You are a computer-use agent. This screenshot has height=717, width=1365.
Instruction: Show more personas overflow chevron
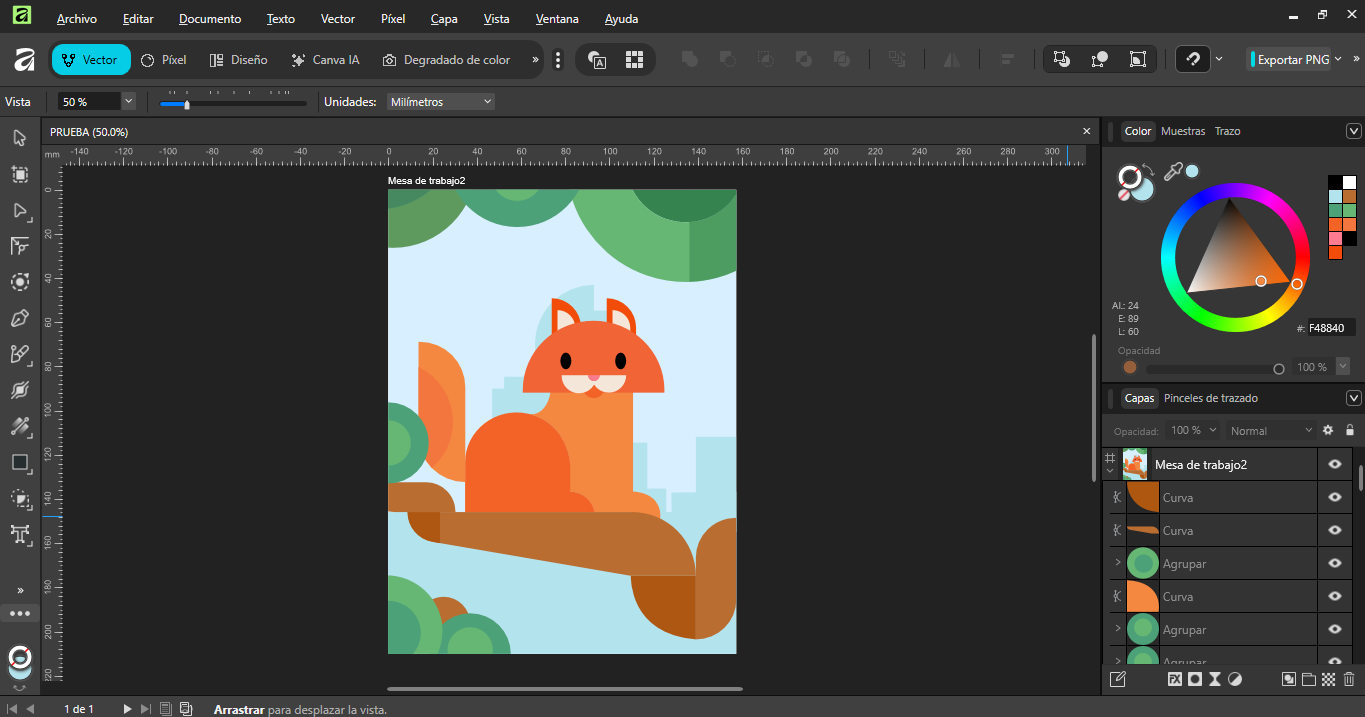535,60
